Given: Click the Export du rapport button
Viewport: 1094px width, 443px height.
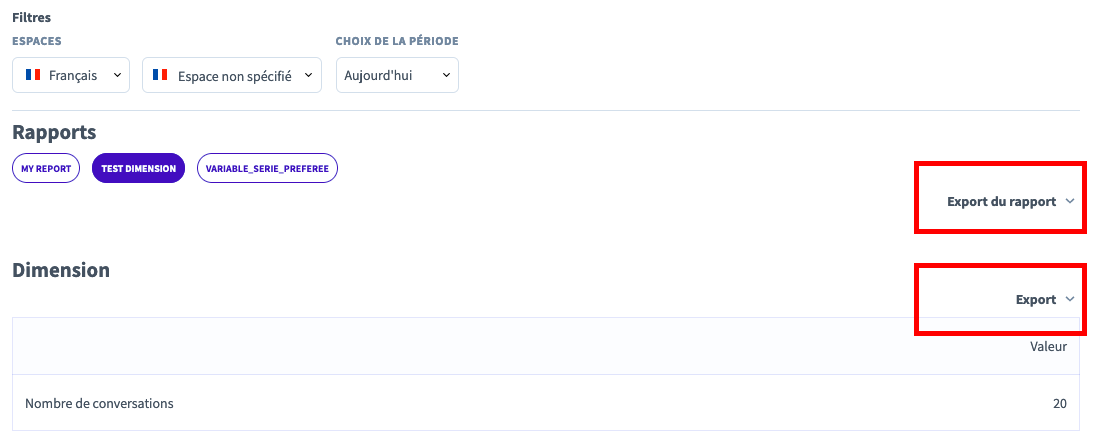Looking at the screenshot, I should click(1001, 202).
